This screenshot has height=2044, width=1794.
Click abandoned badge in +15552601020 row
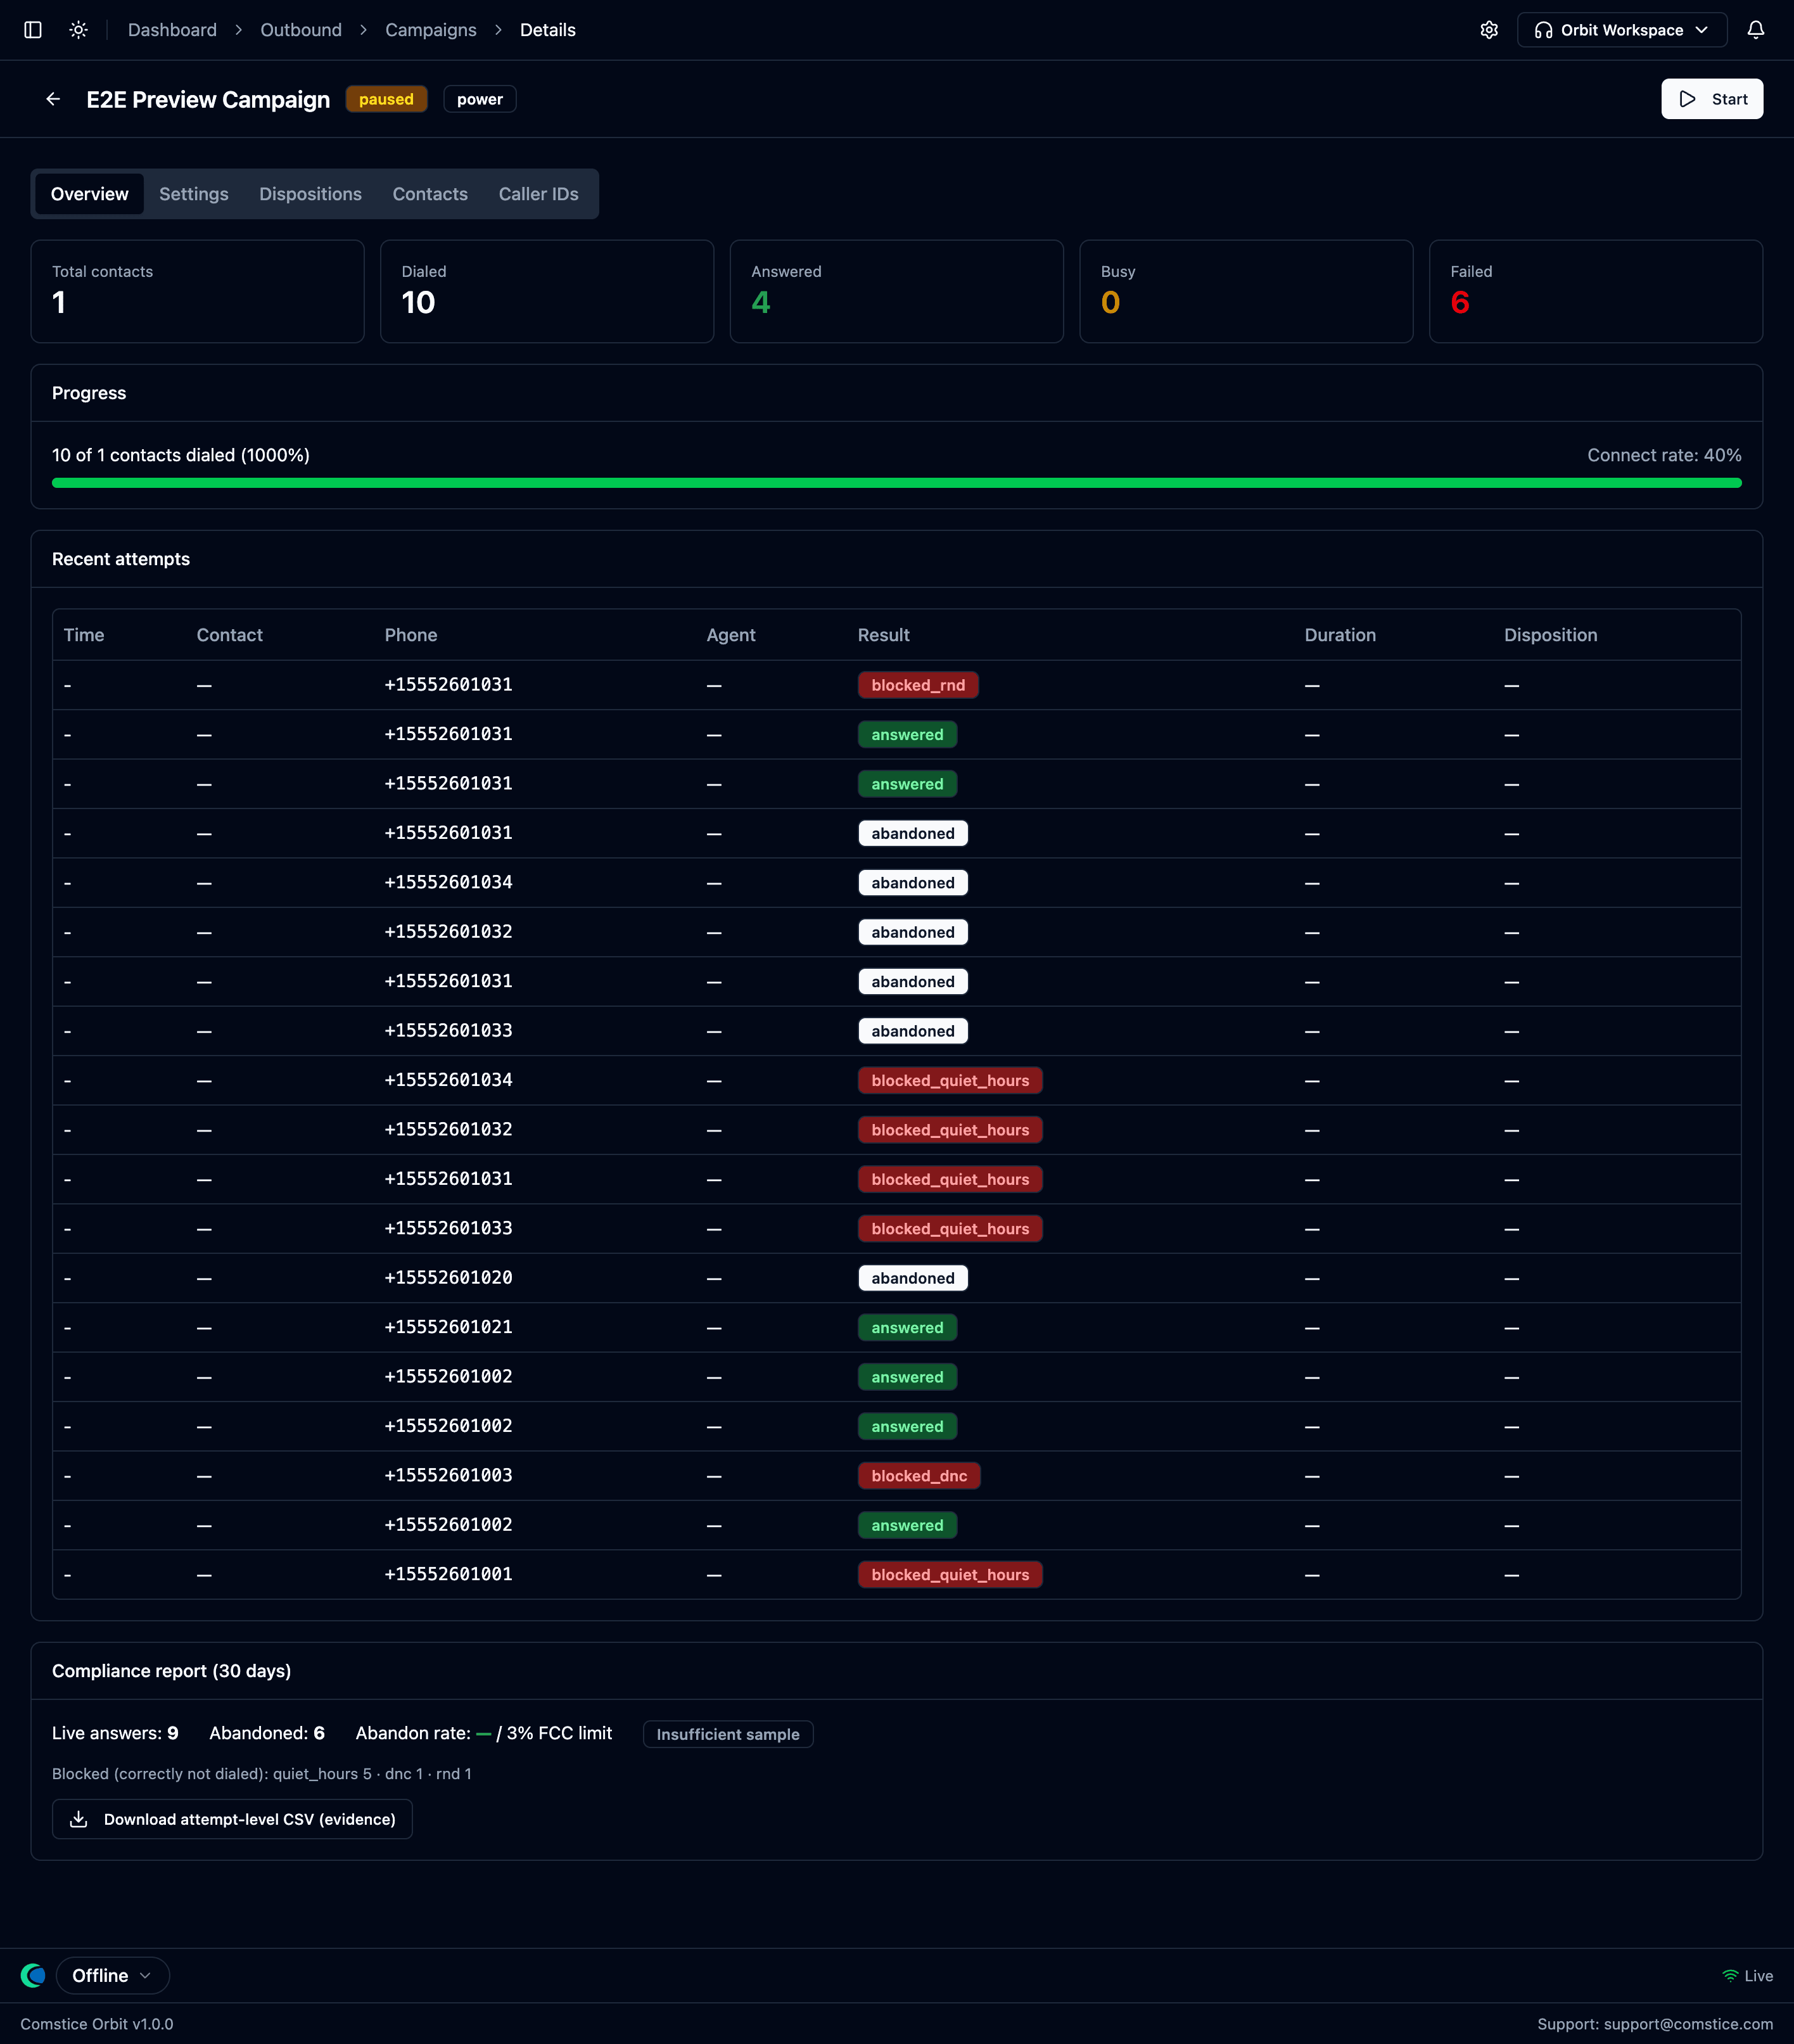[913, 1278]
